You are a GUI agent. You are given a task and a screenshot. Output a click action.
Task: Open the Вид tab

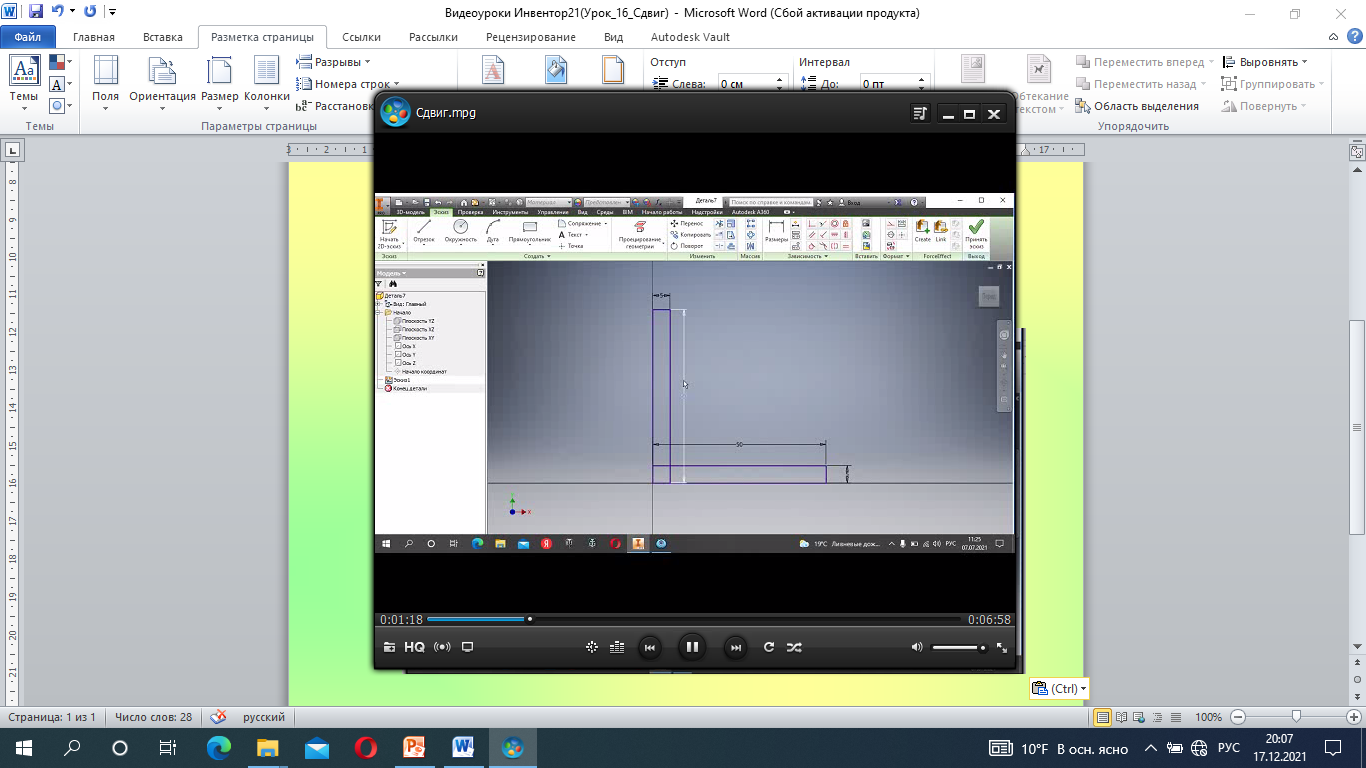click(613, 37)
